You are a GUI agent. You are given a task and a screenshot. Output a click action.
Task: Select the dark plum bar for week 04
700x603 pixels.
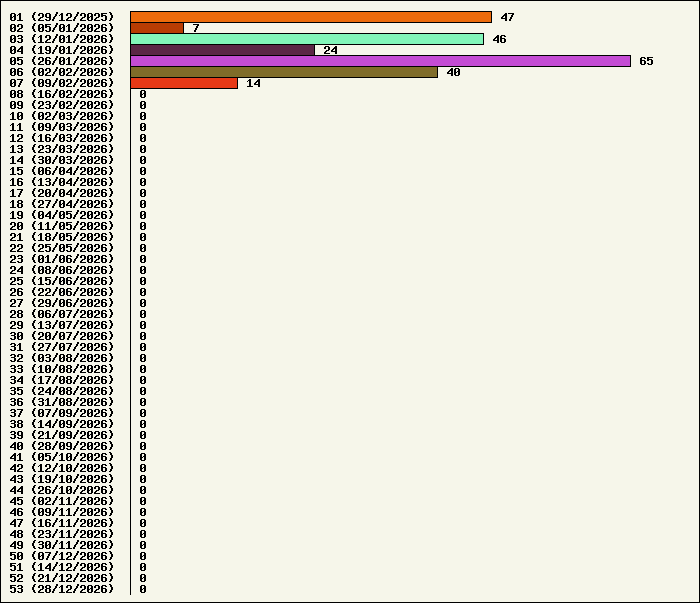click(x=222, y=50)
